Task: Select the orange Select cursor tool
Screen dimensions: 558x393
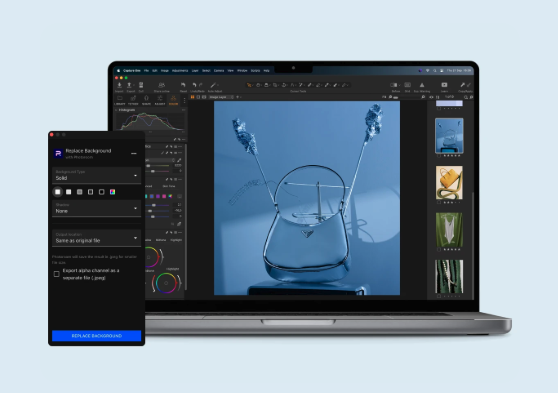Action: tap(249, 85)
